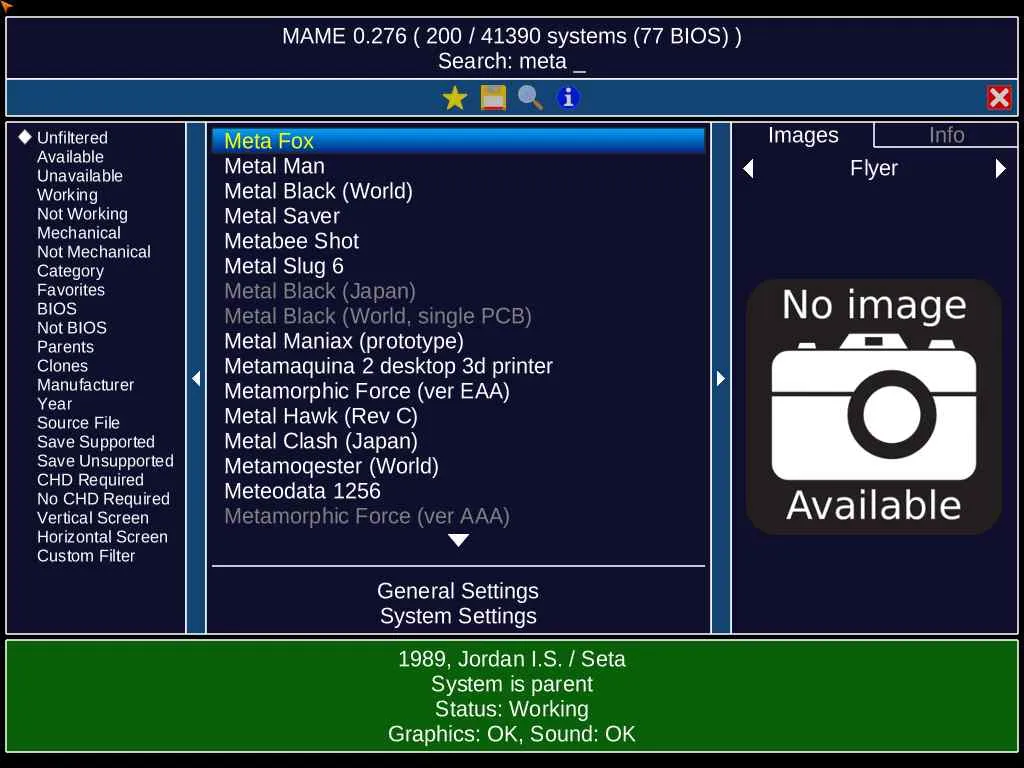This screenshot has width=1024, height=768.
Task: Select the Not BIOS filter
Action: pos(72,327)
